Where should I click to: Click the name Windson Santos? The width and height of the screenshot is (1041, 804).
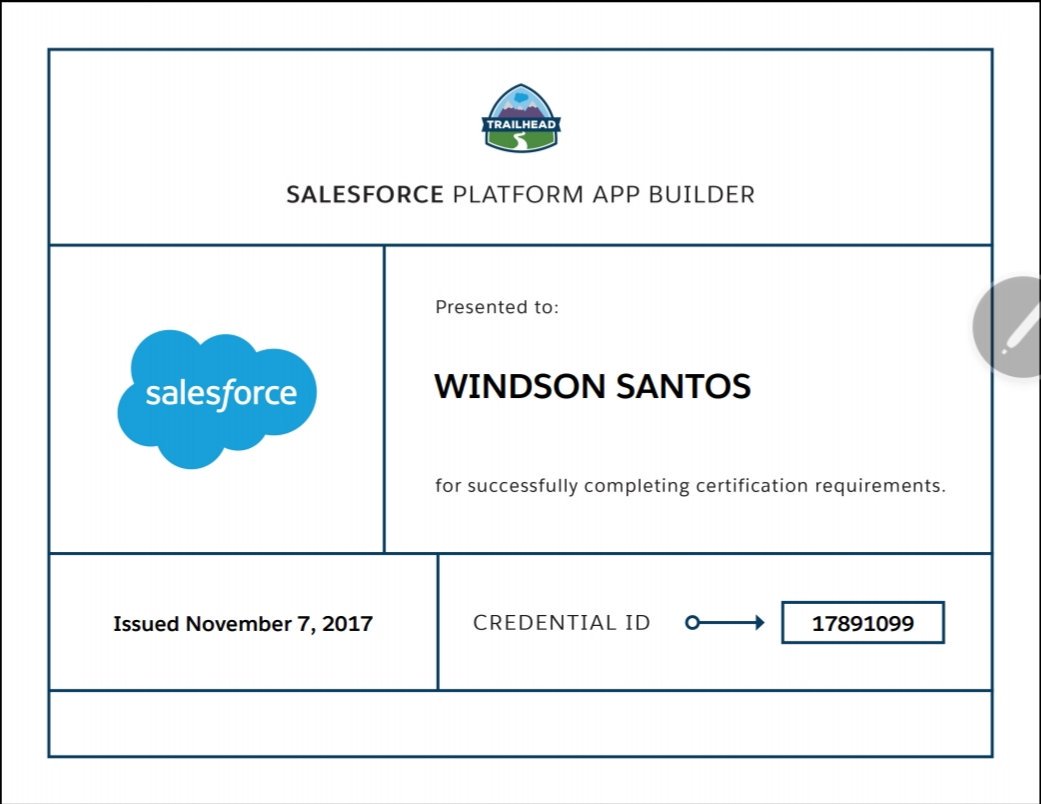pos(592,386)
